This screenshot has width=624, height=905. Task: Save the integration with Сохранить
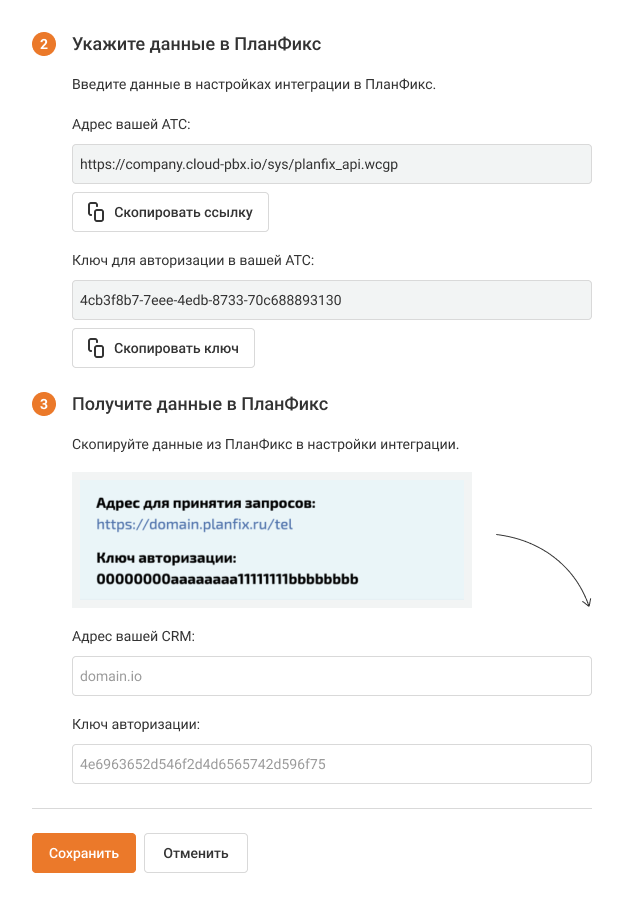[84, 853]
